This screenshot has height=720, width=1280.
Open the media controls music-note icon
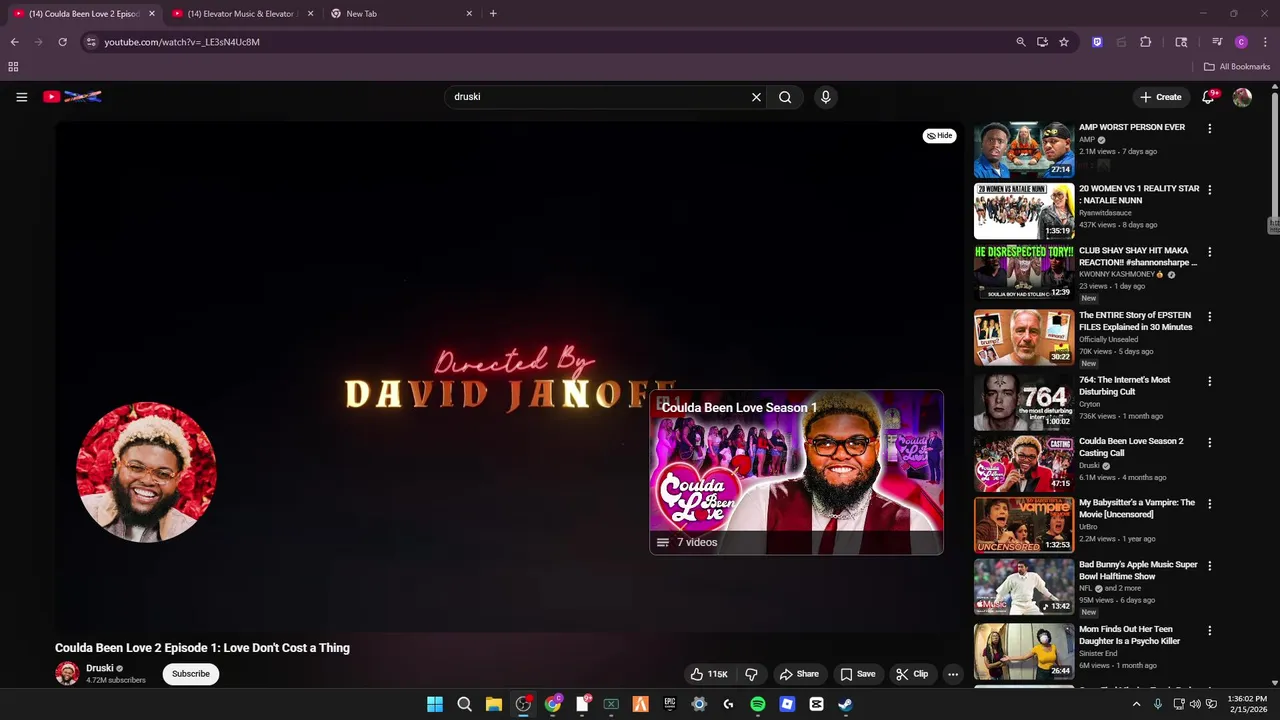click(1217, 42)
